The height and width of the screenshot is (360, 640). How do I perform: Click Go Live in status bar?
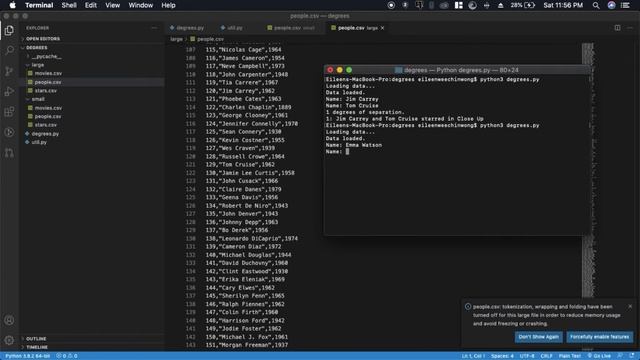click(x=599, y=356)
